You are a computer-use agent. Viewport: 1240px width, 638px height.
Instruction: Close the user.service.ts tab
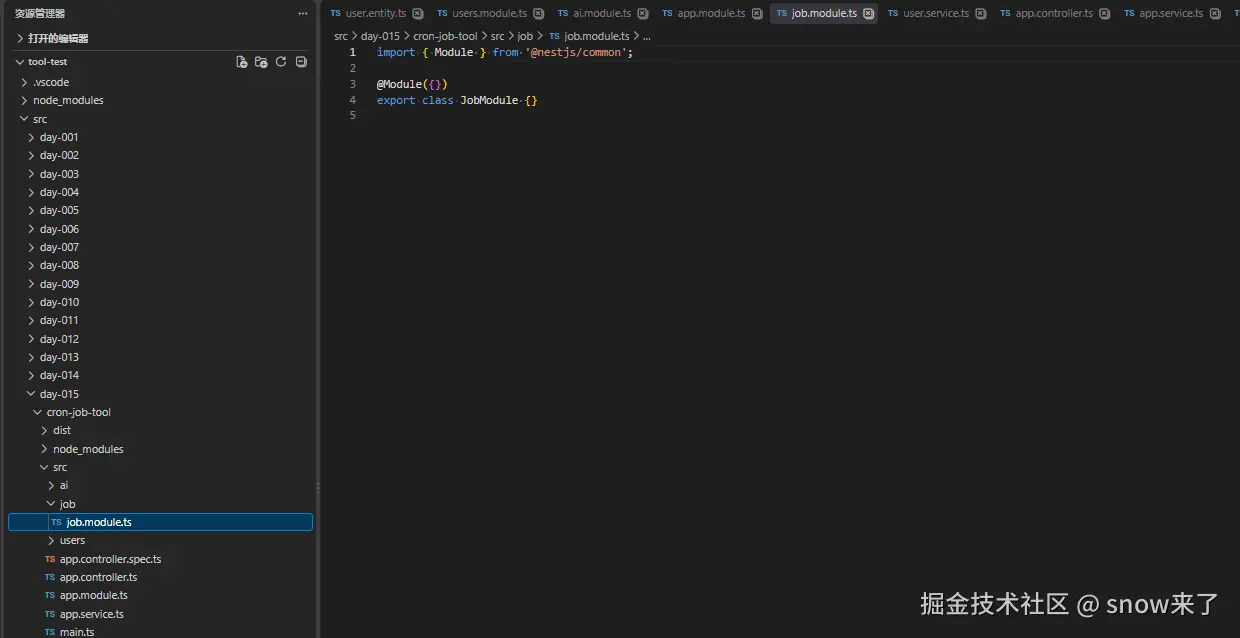pos(980,14)
